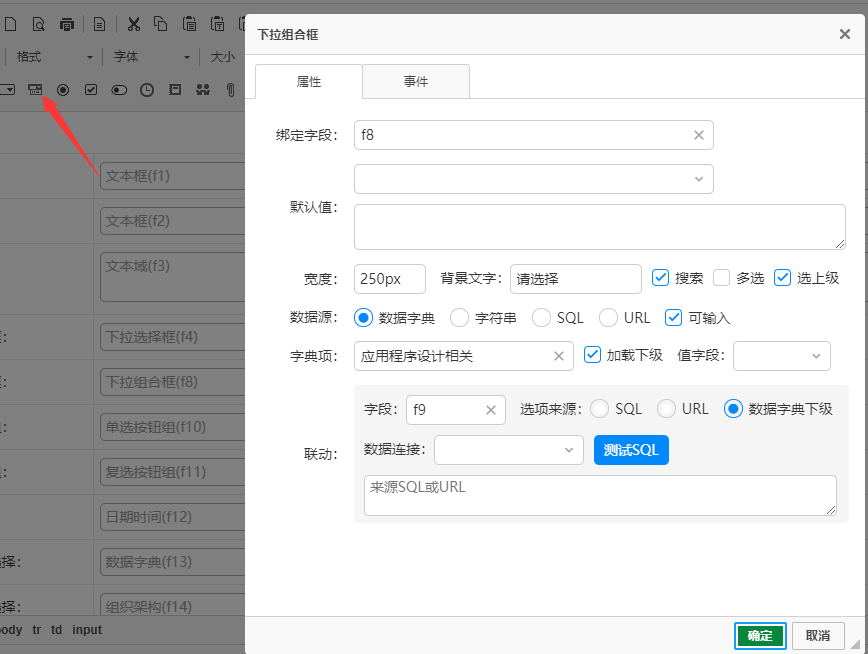868x654 pixels.
Task: Click the tr element in editor path bar
Action: [37, 630]
